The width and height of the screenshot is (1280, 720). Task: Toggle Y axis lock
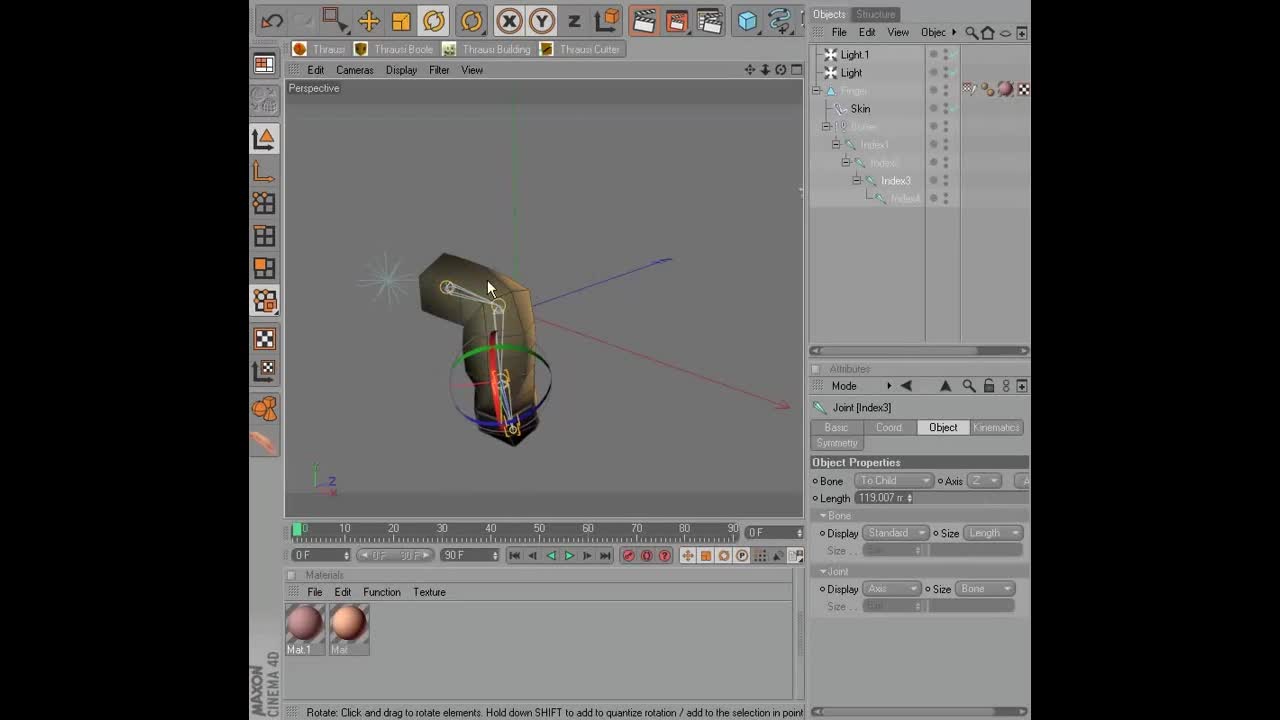coord(541,21)
